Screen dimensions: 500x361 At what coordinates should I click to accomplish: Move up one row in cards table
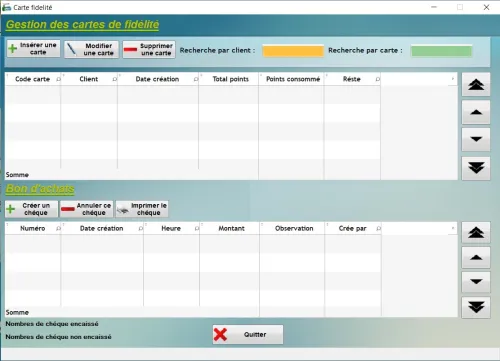(476, 112)
